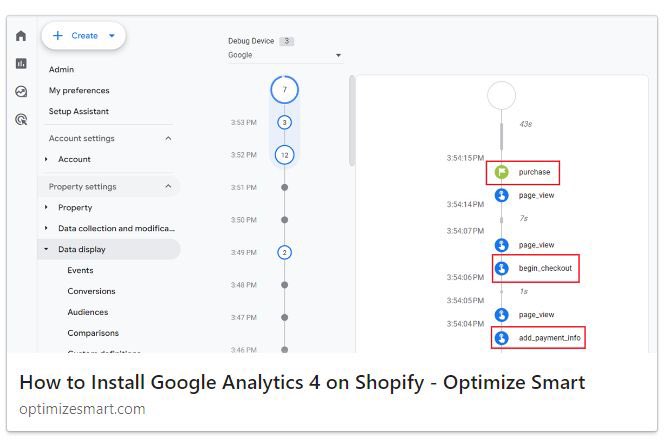
Task: Open the Advertising target icon
Action: click(x=21, y=119)
